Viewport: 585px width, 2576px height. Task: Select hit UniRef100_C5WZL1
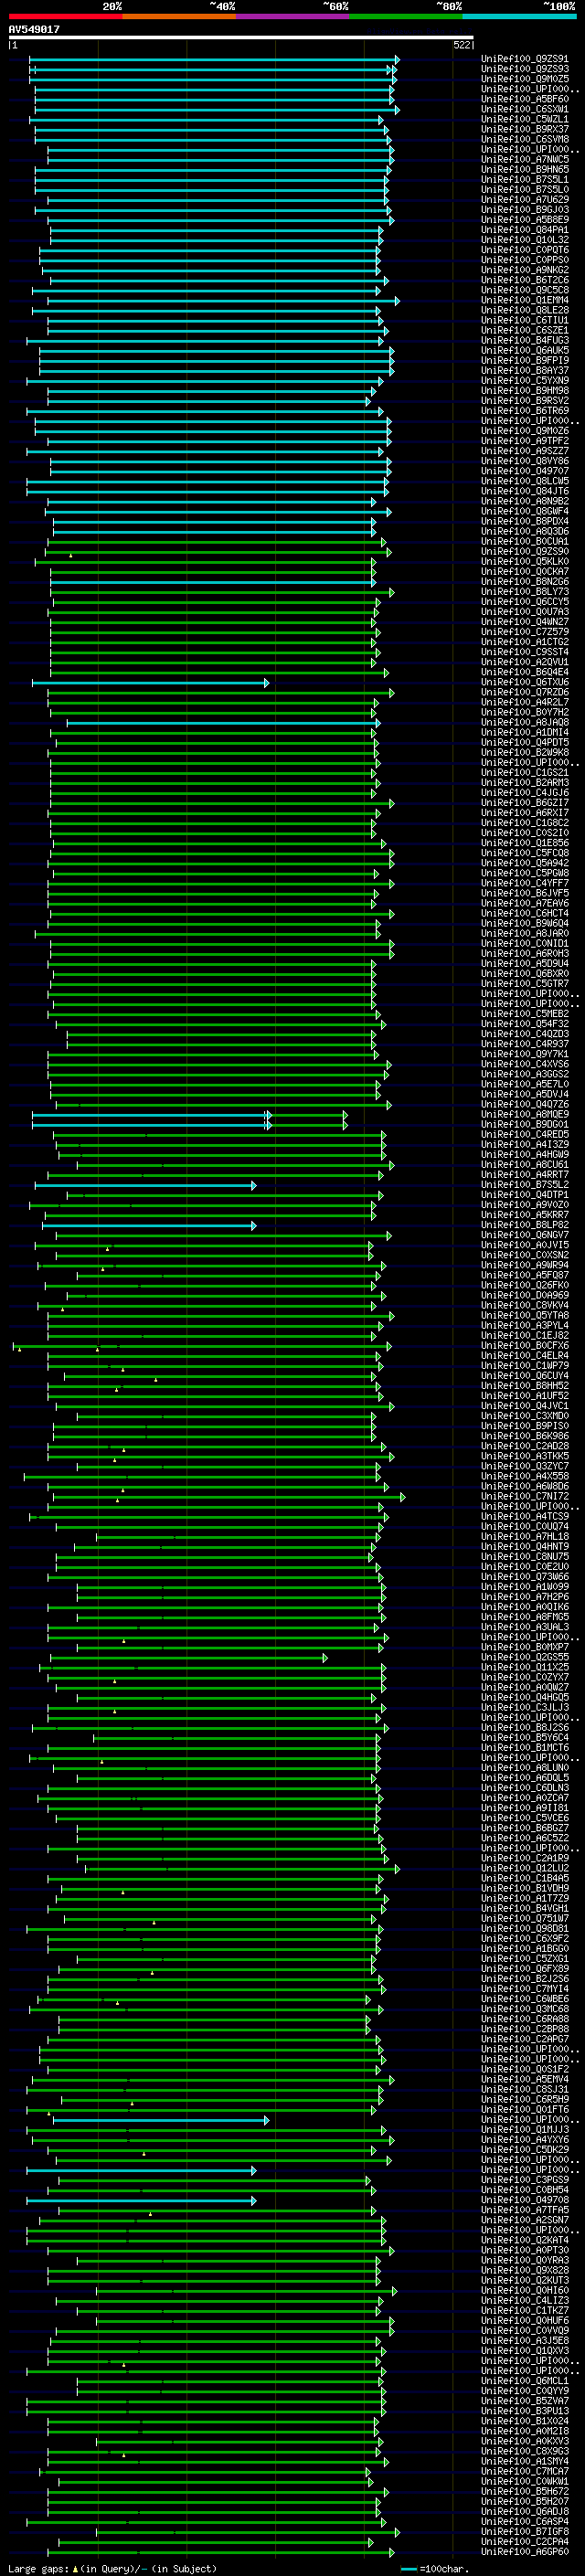click(x=525, y=120)
